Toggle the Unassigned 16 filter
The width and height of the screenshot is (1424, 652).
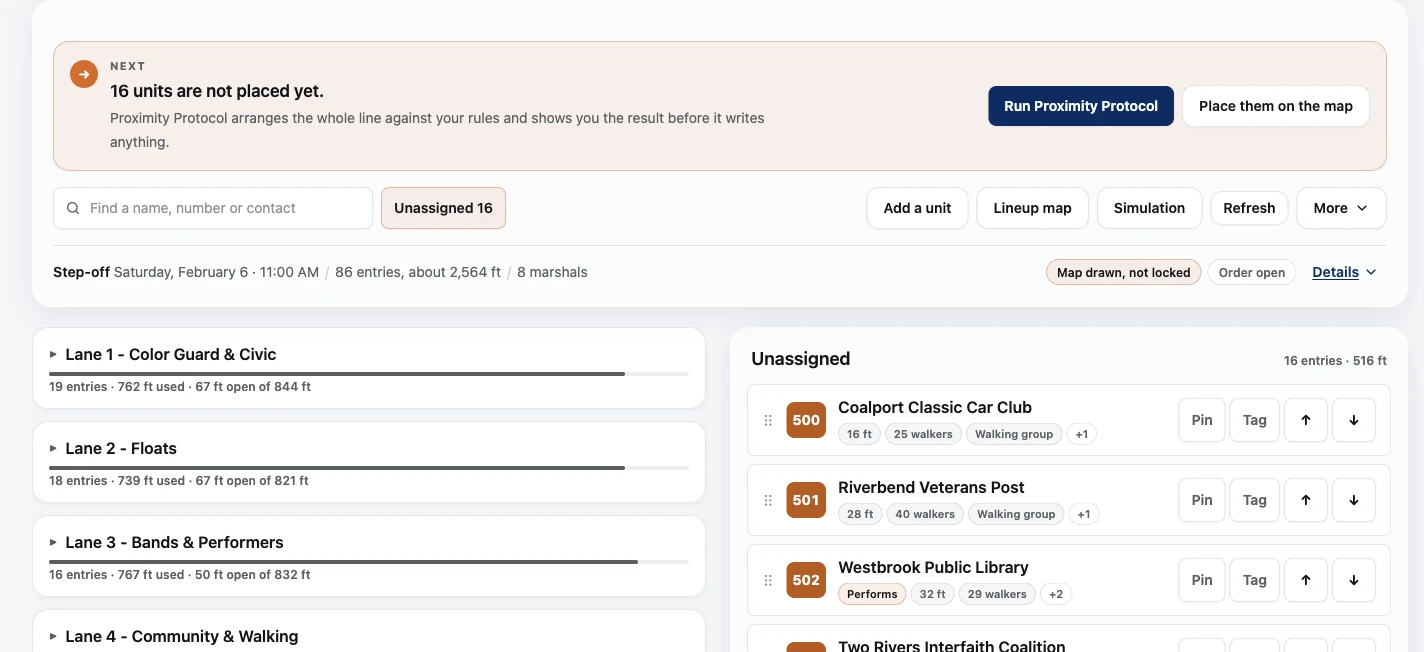coord(443,208)
